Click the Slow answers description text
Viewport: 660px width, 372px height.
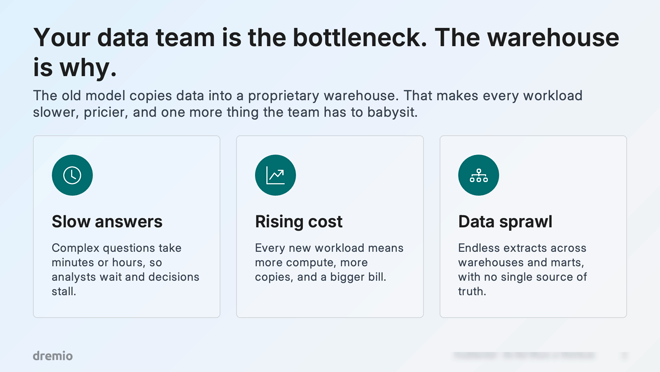pos(125,269)
